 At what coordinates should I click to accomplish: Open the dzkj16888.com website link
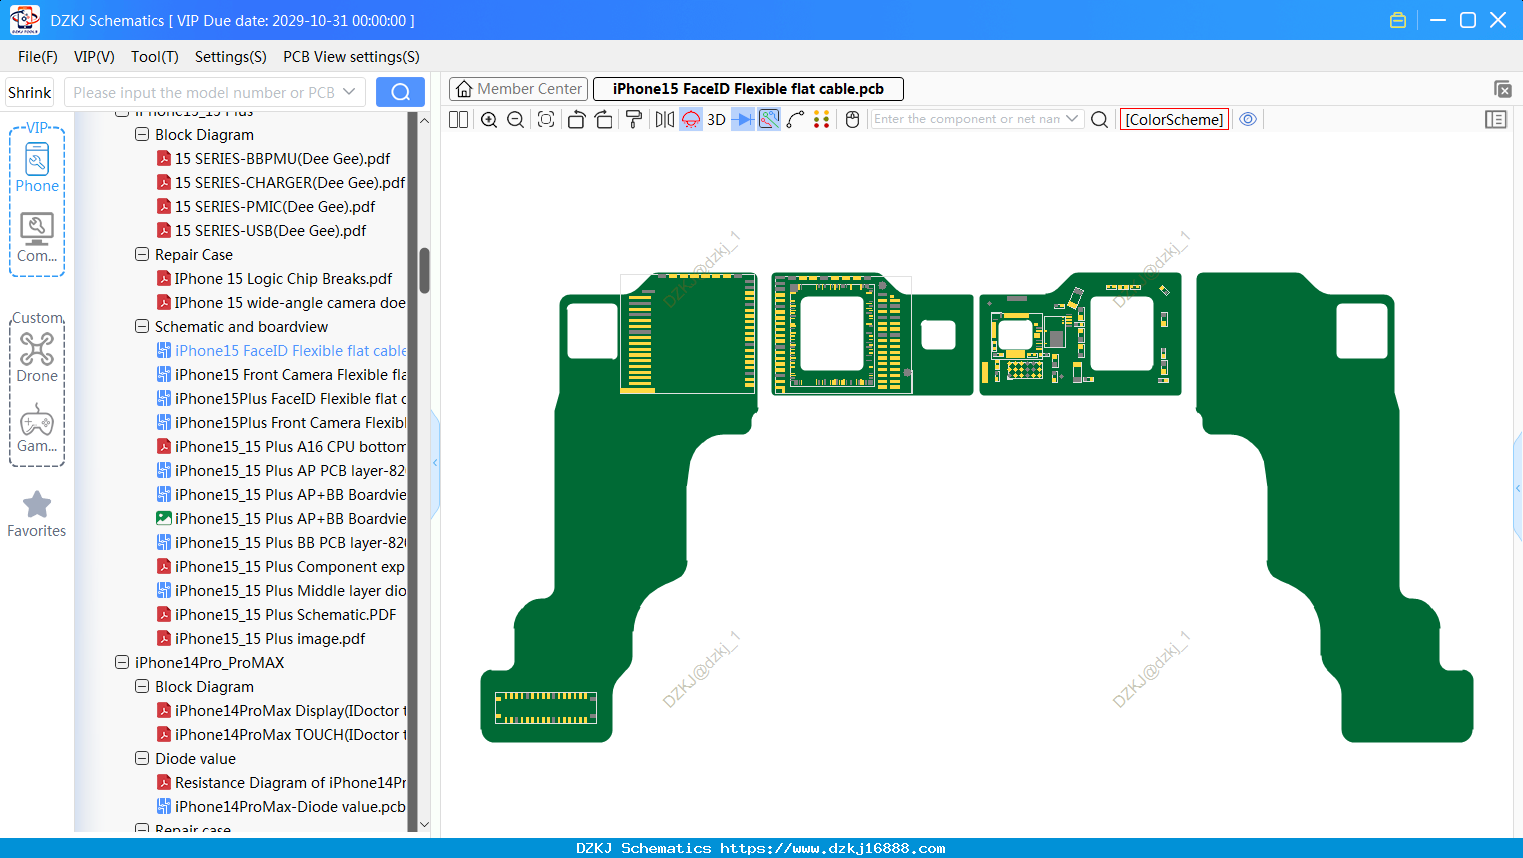(x=833, y=848)
